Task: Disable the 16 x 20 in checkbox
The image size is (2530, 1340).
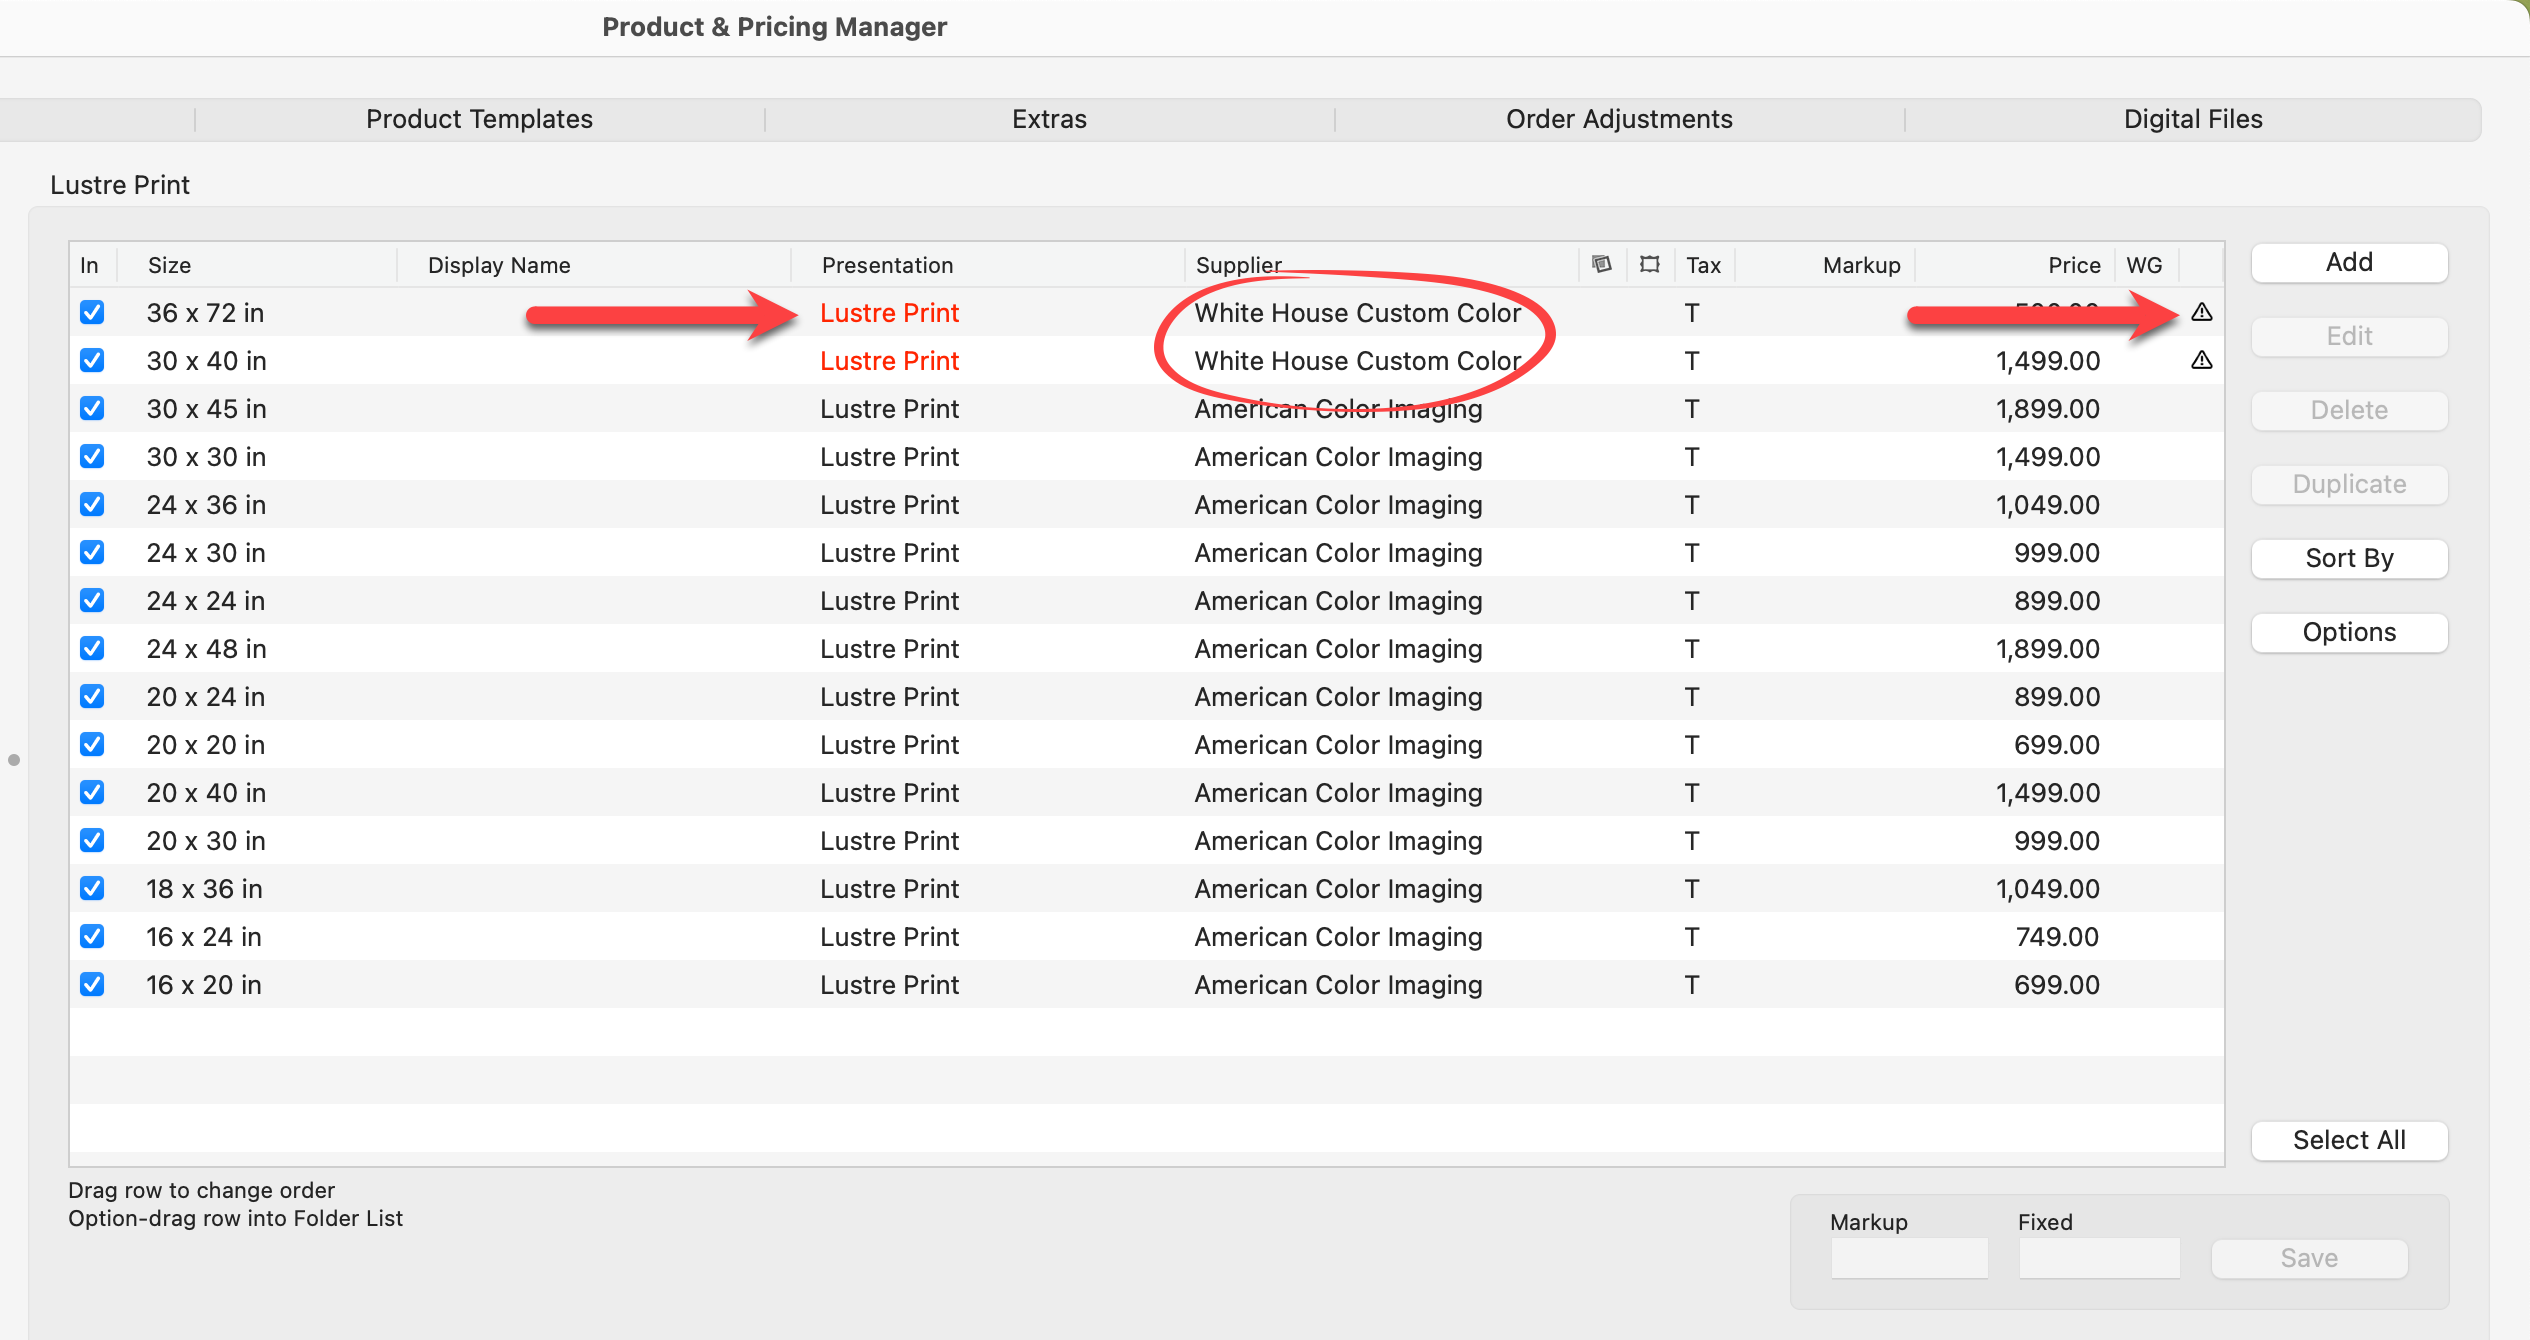Action: coord(92,984)
